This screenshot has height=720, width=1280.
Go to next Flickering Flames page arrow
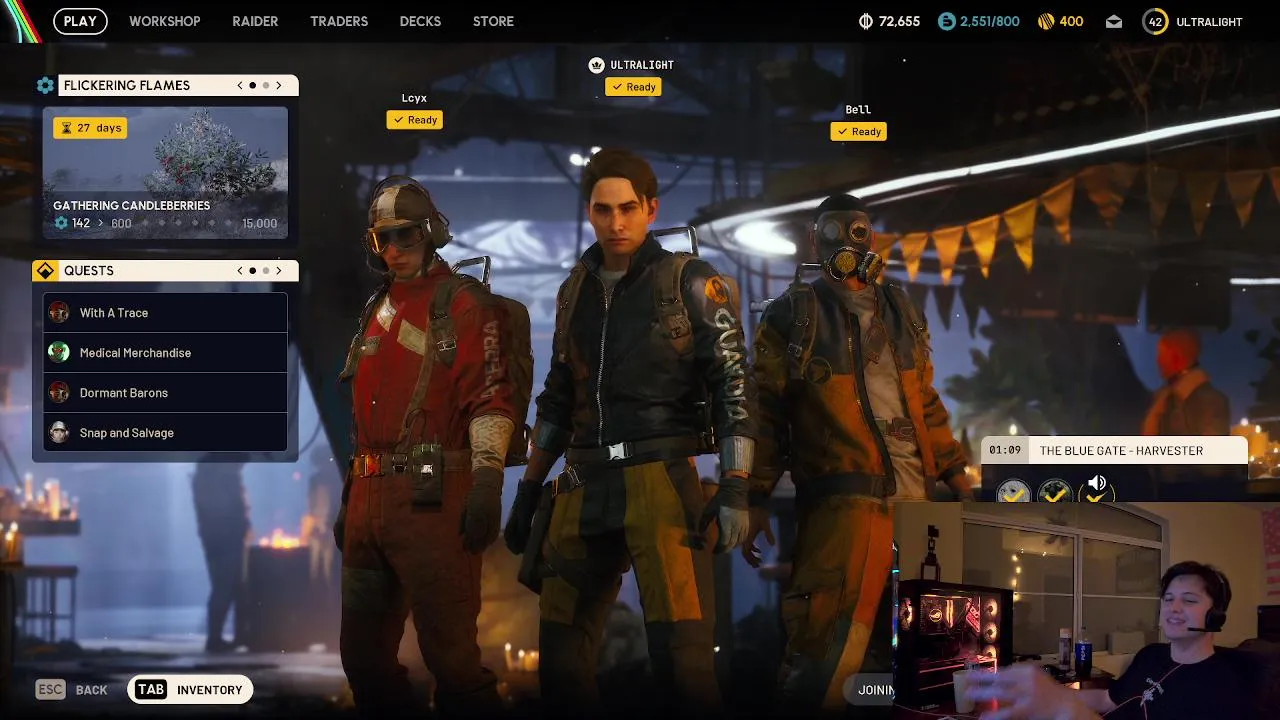(x=279, y=85)
